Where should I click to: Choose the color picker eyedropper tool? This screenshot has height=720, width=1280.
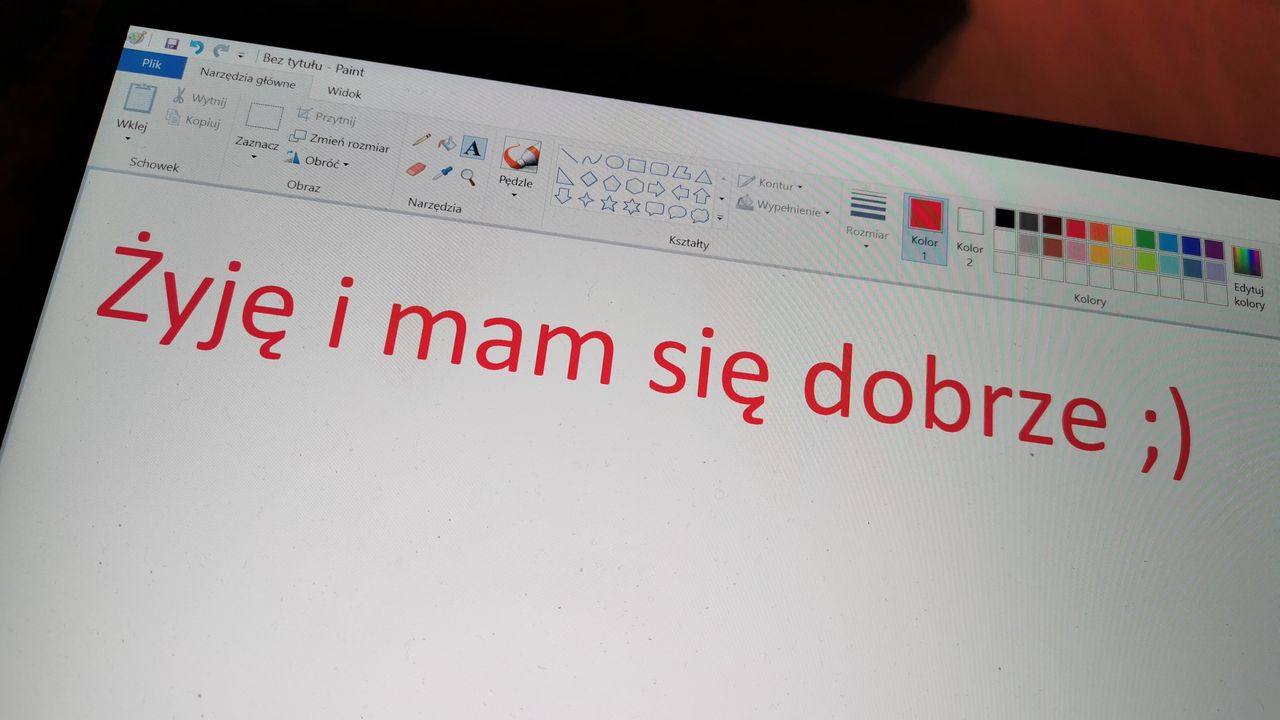[x=443, y=174]
